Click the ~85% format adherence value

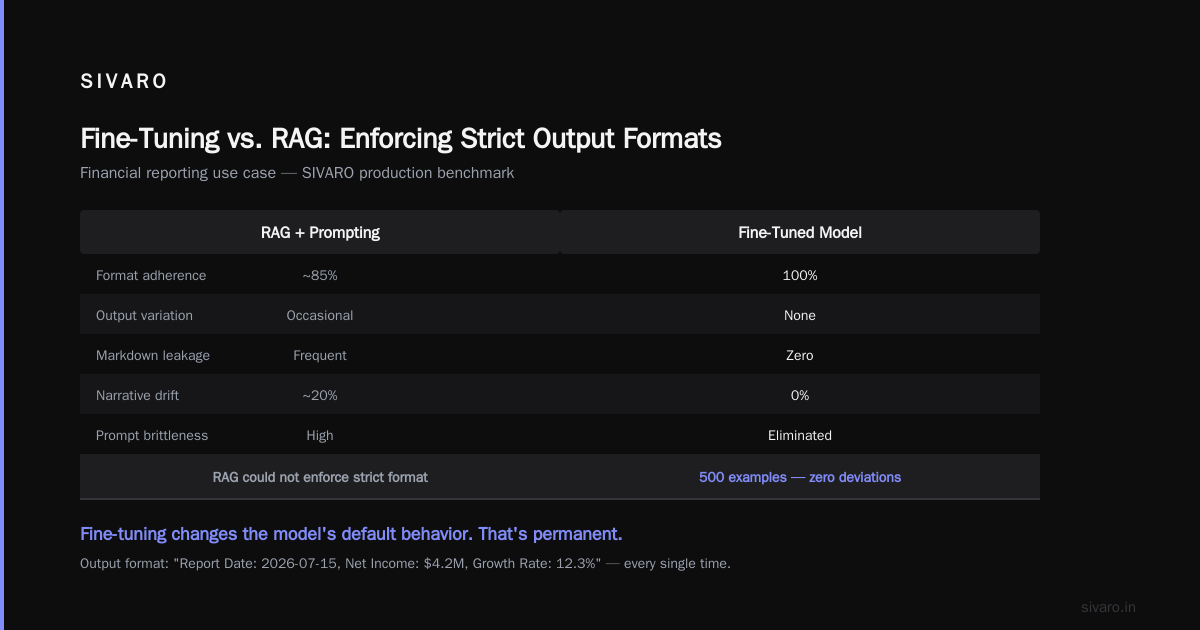pos(320,275)
